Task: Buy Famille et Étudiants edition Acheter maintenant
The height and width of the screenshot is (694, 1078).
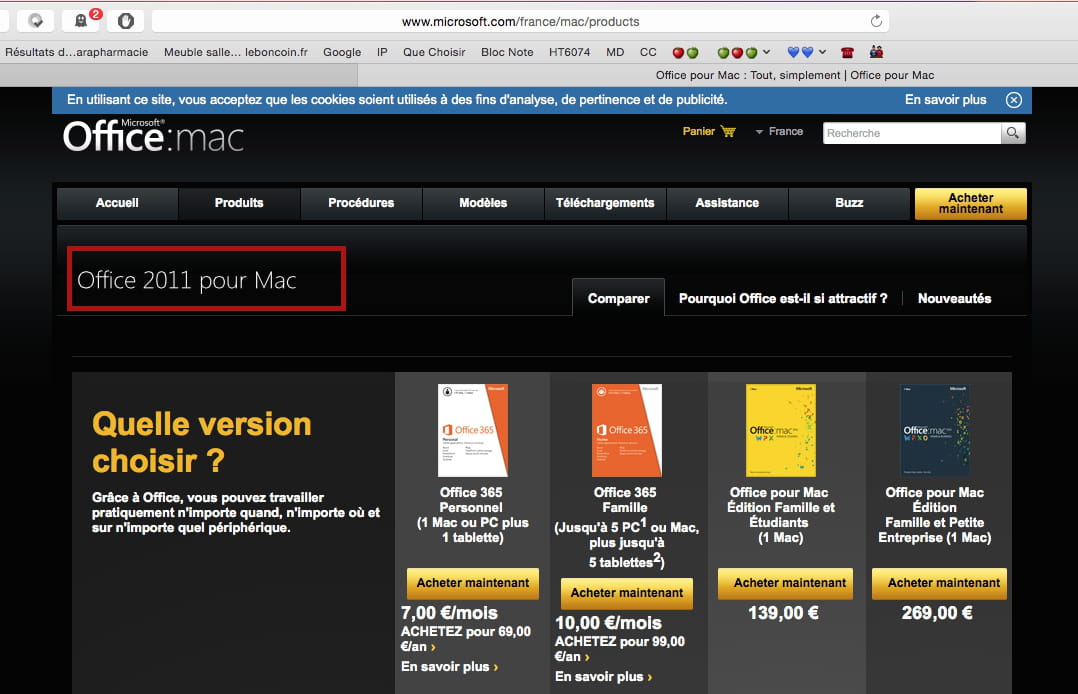Action: [786, 583]
